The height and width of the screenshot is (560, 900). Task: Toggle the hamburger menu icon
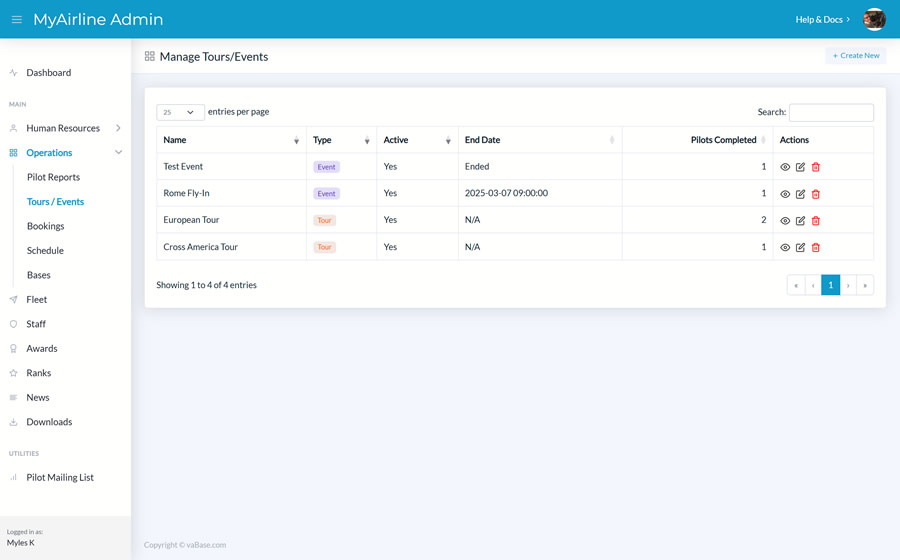(17, 20)
